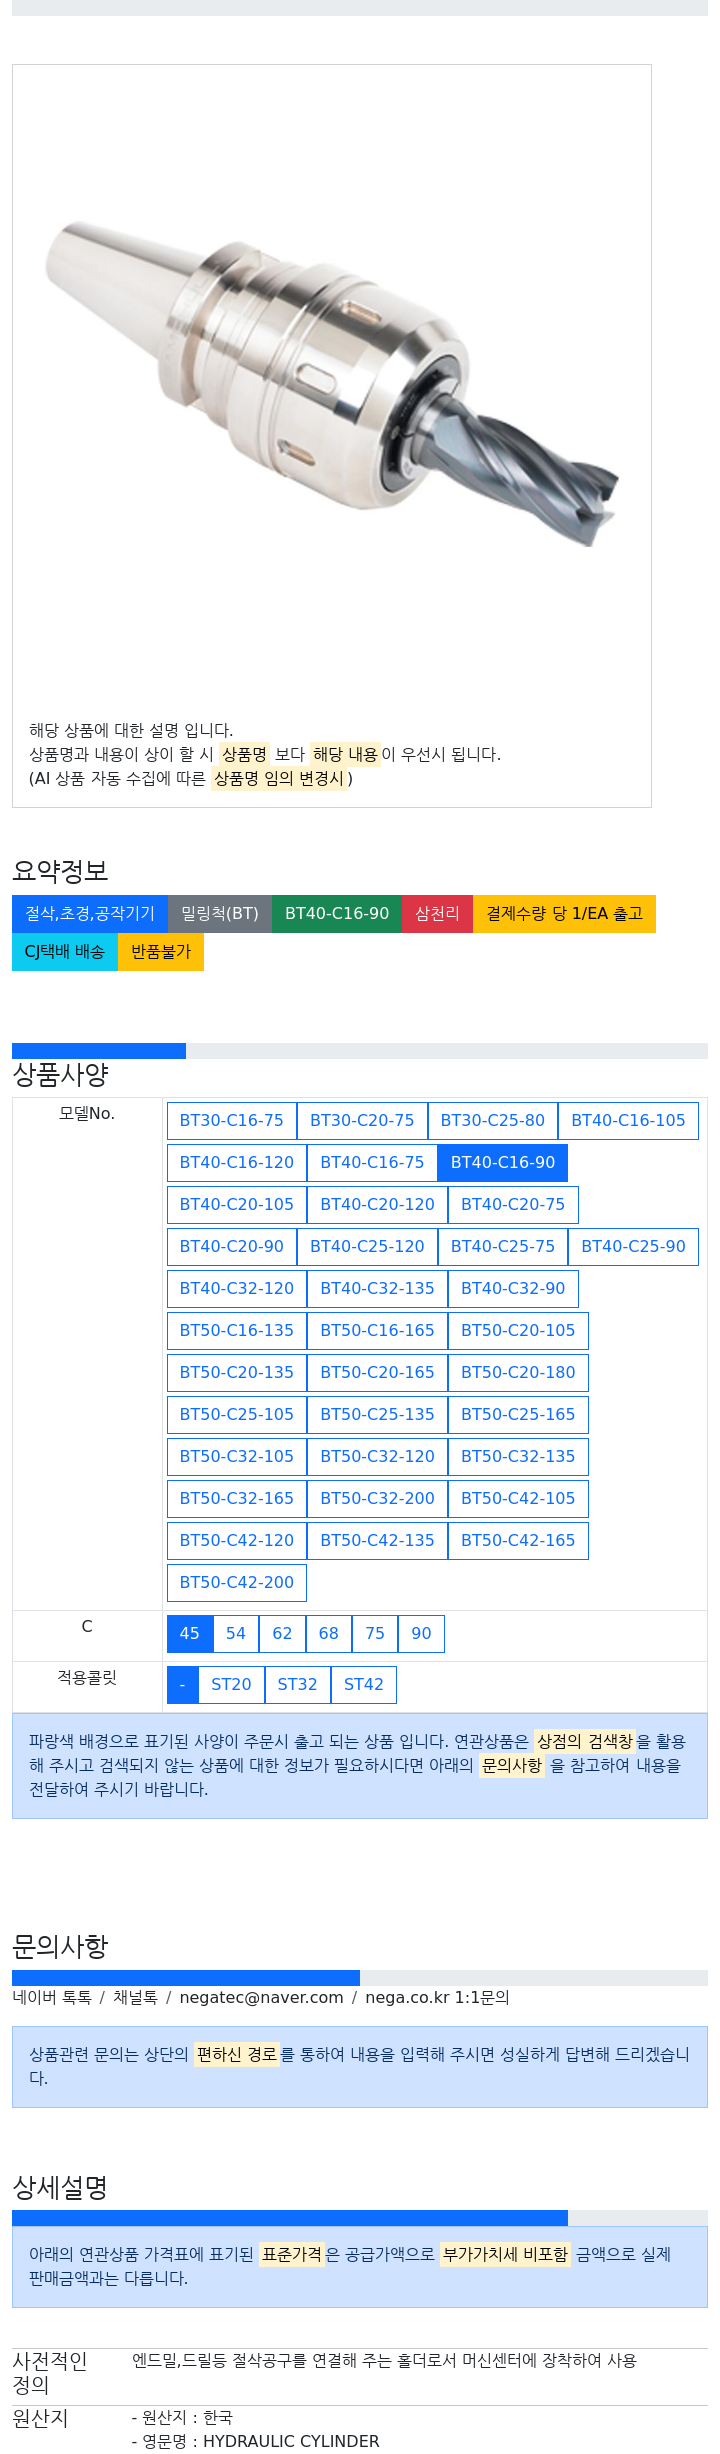Click the milling chuck product image
The image size is (720, 2454).
point(331,385)
